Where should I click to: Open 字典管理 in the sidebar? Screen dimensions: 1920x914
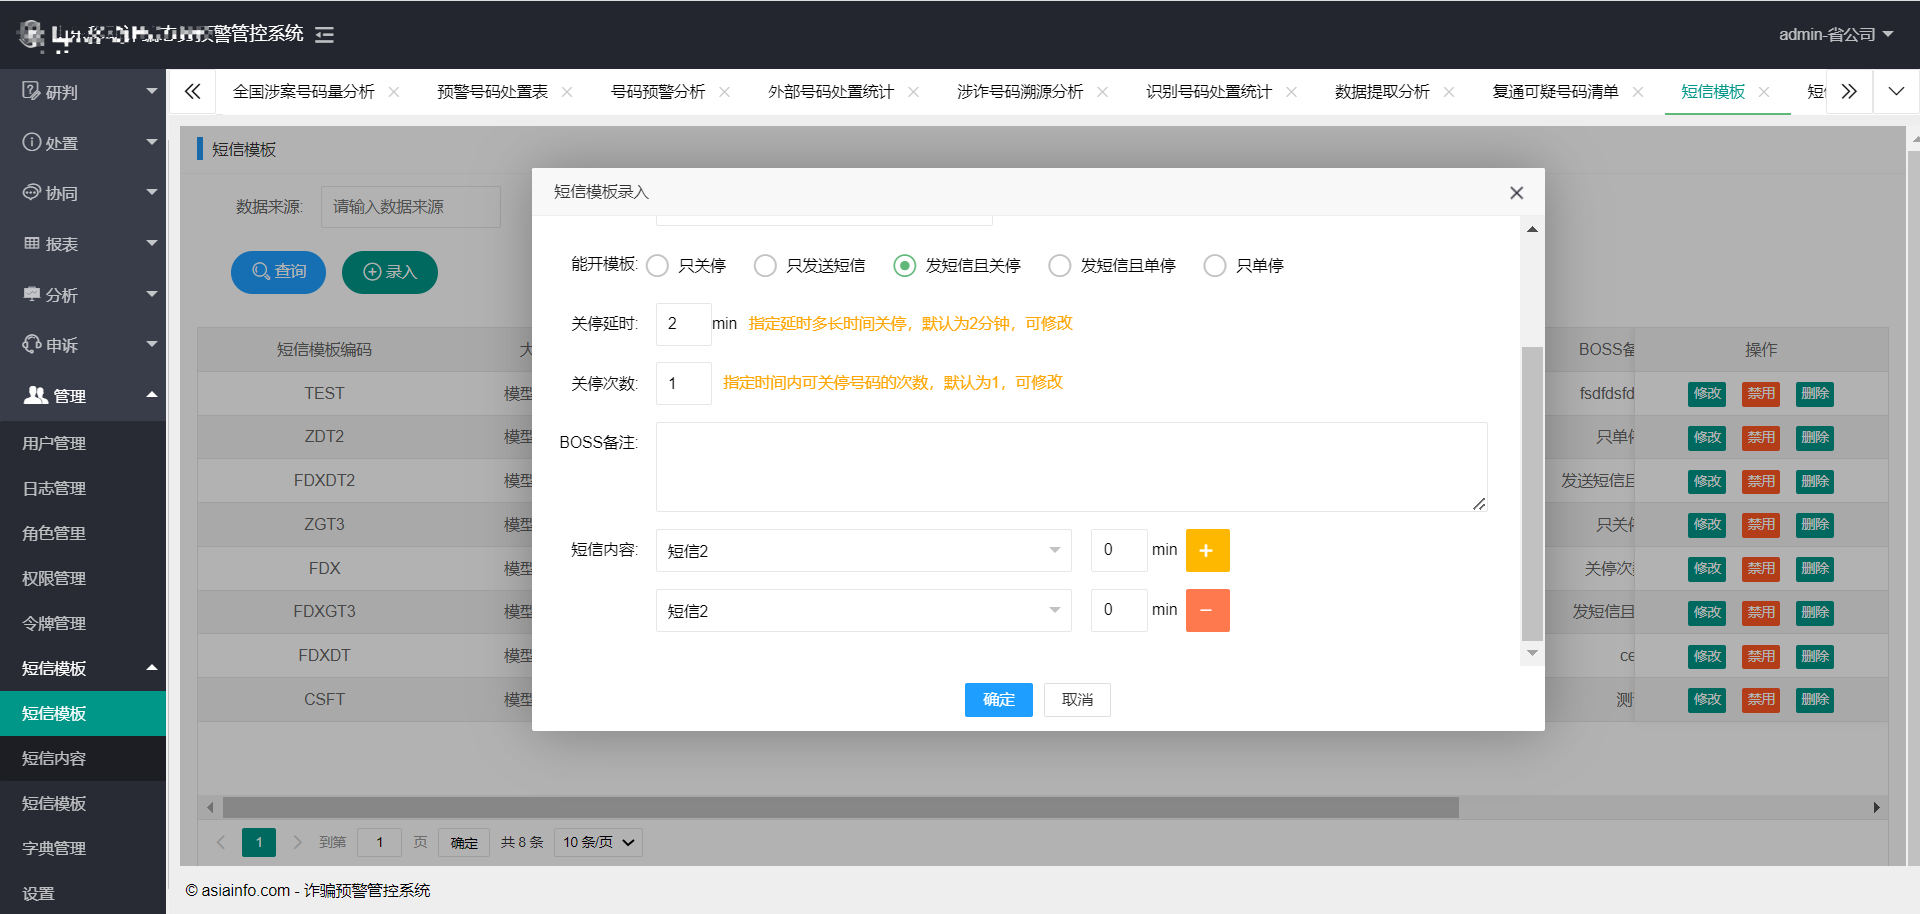[83, 848]
